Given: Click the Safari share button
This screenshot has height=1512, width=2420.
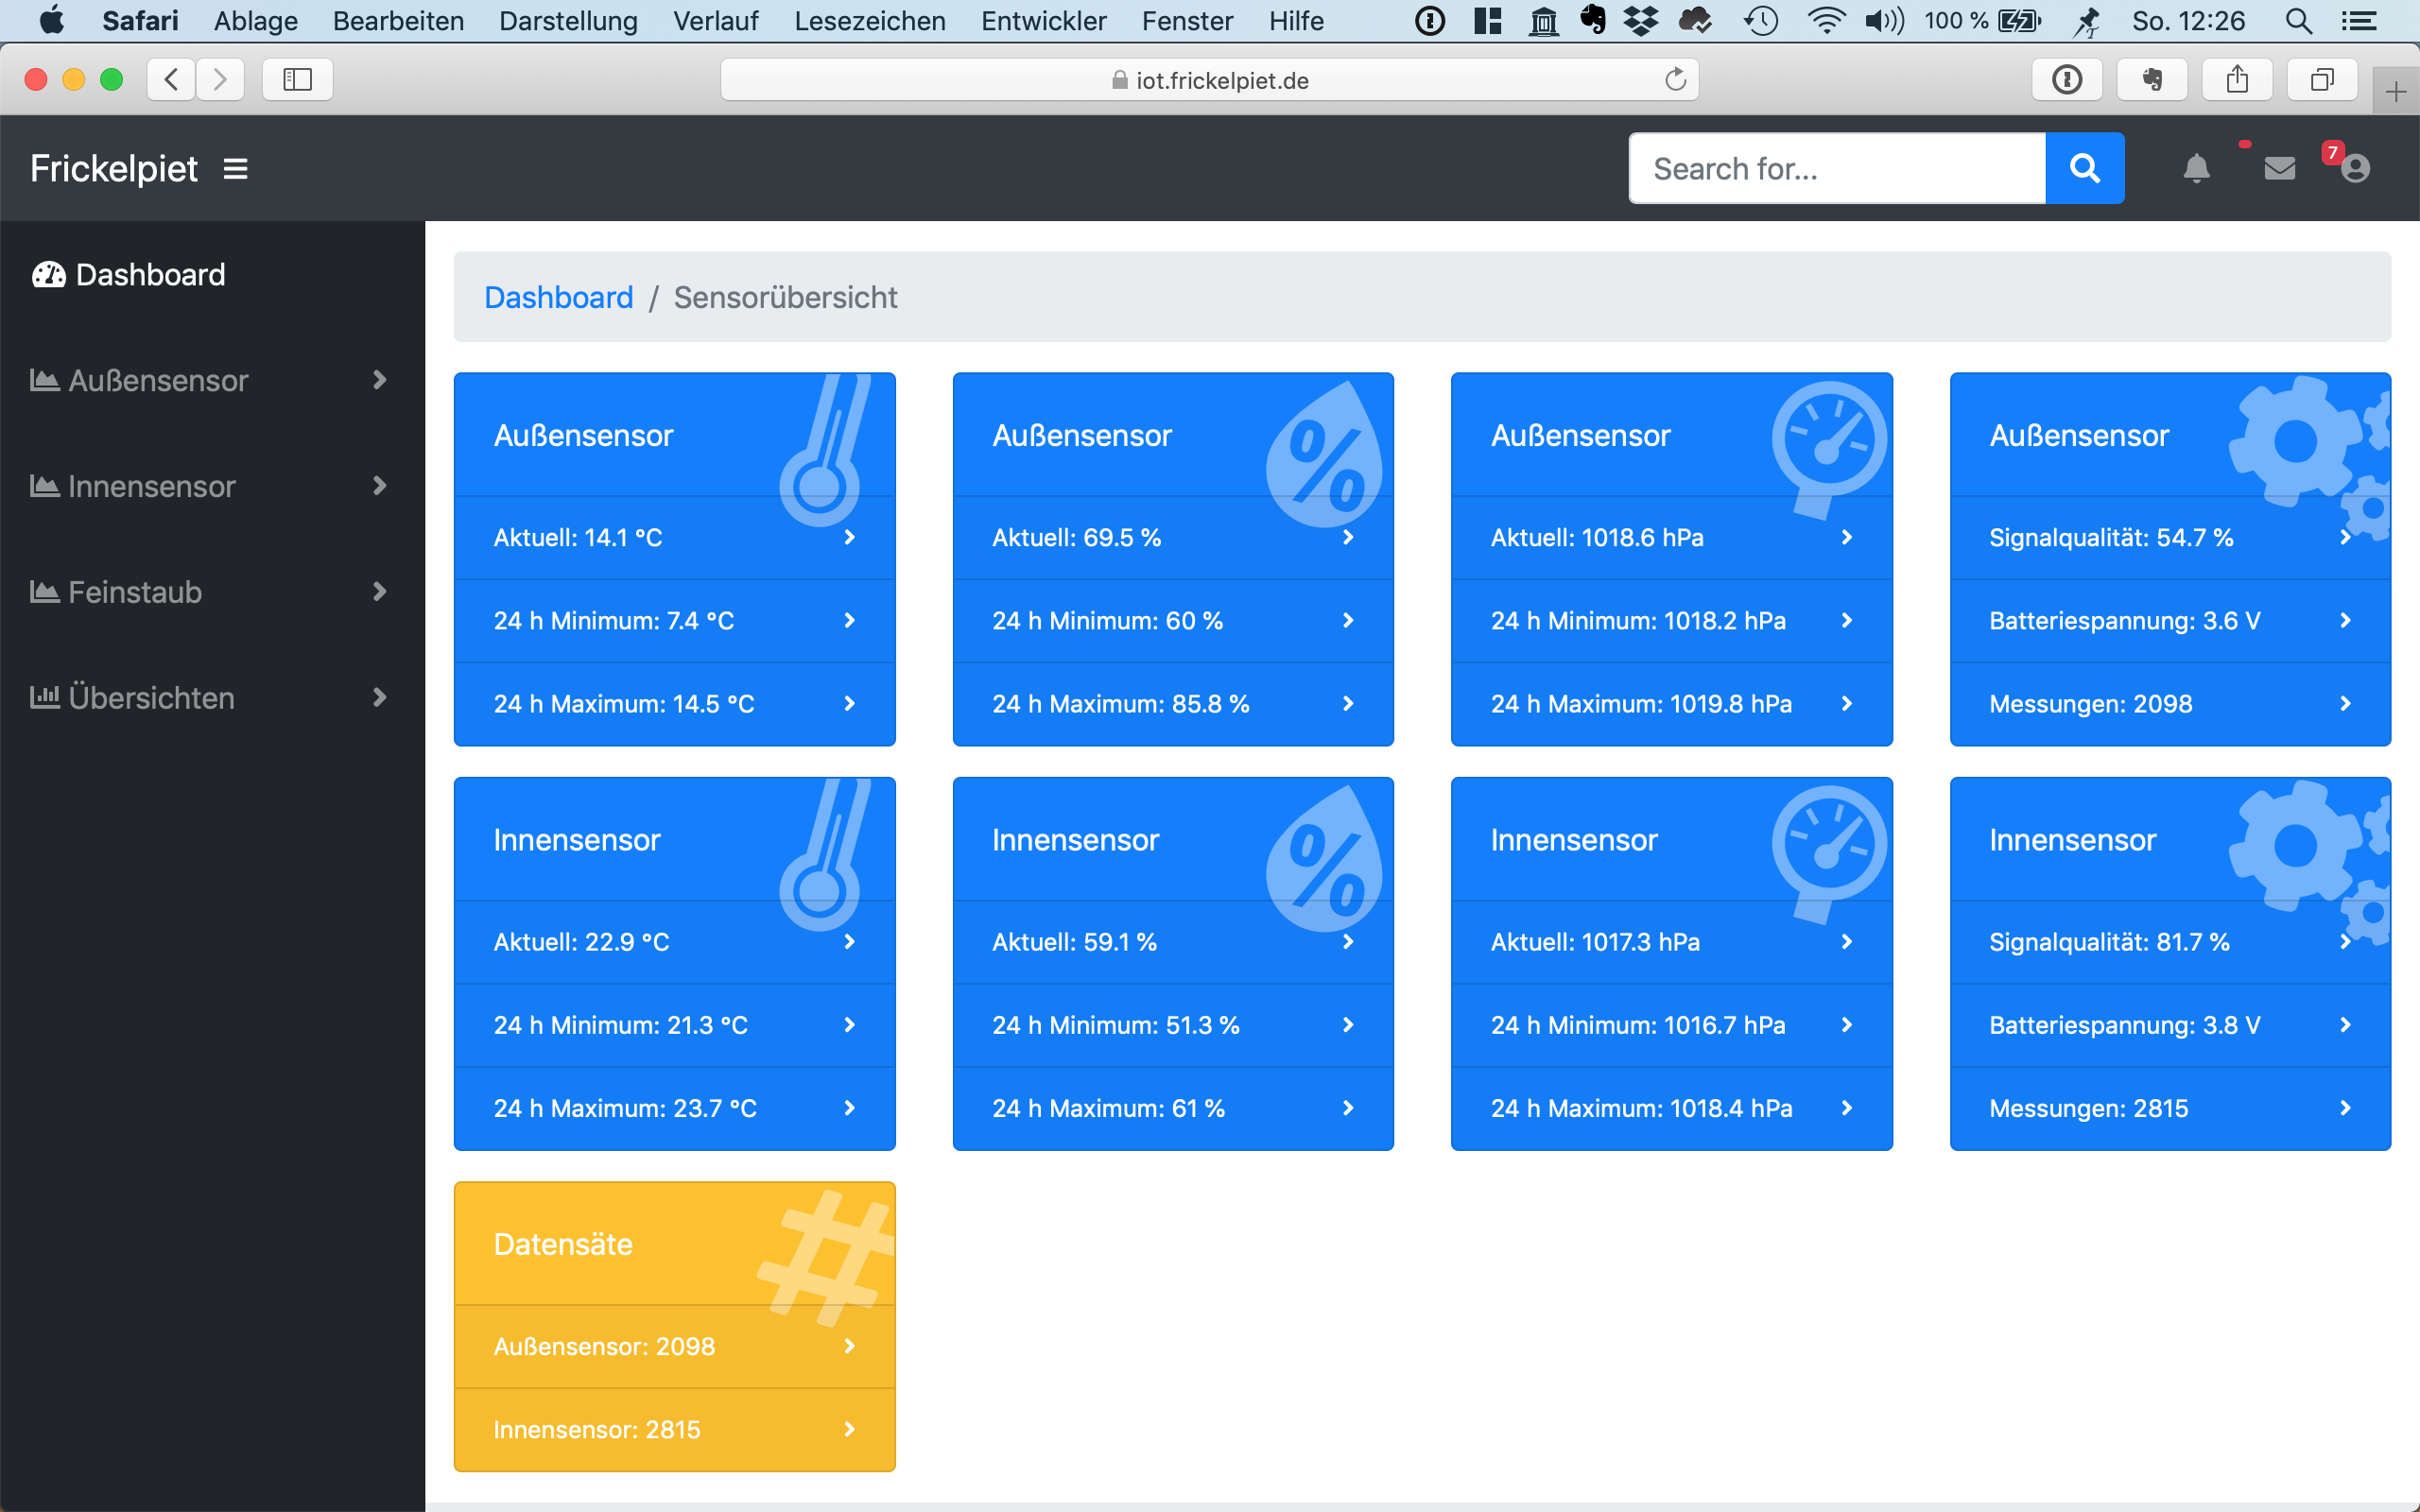Looking at the screenshot, I should (2237, 79).
